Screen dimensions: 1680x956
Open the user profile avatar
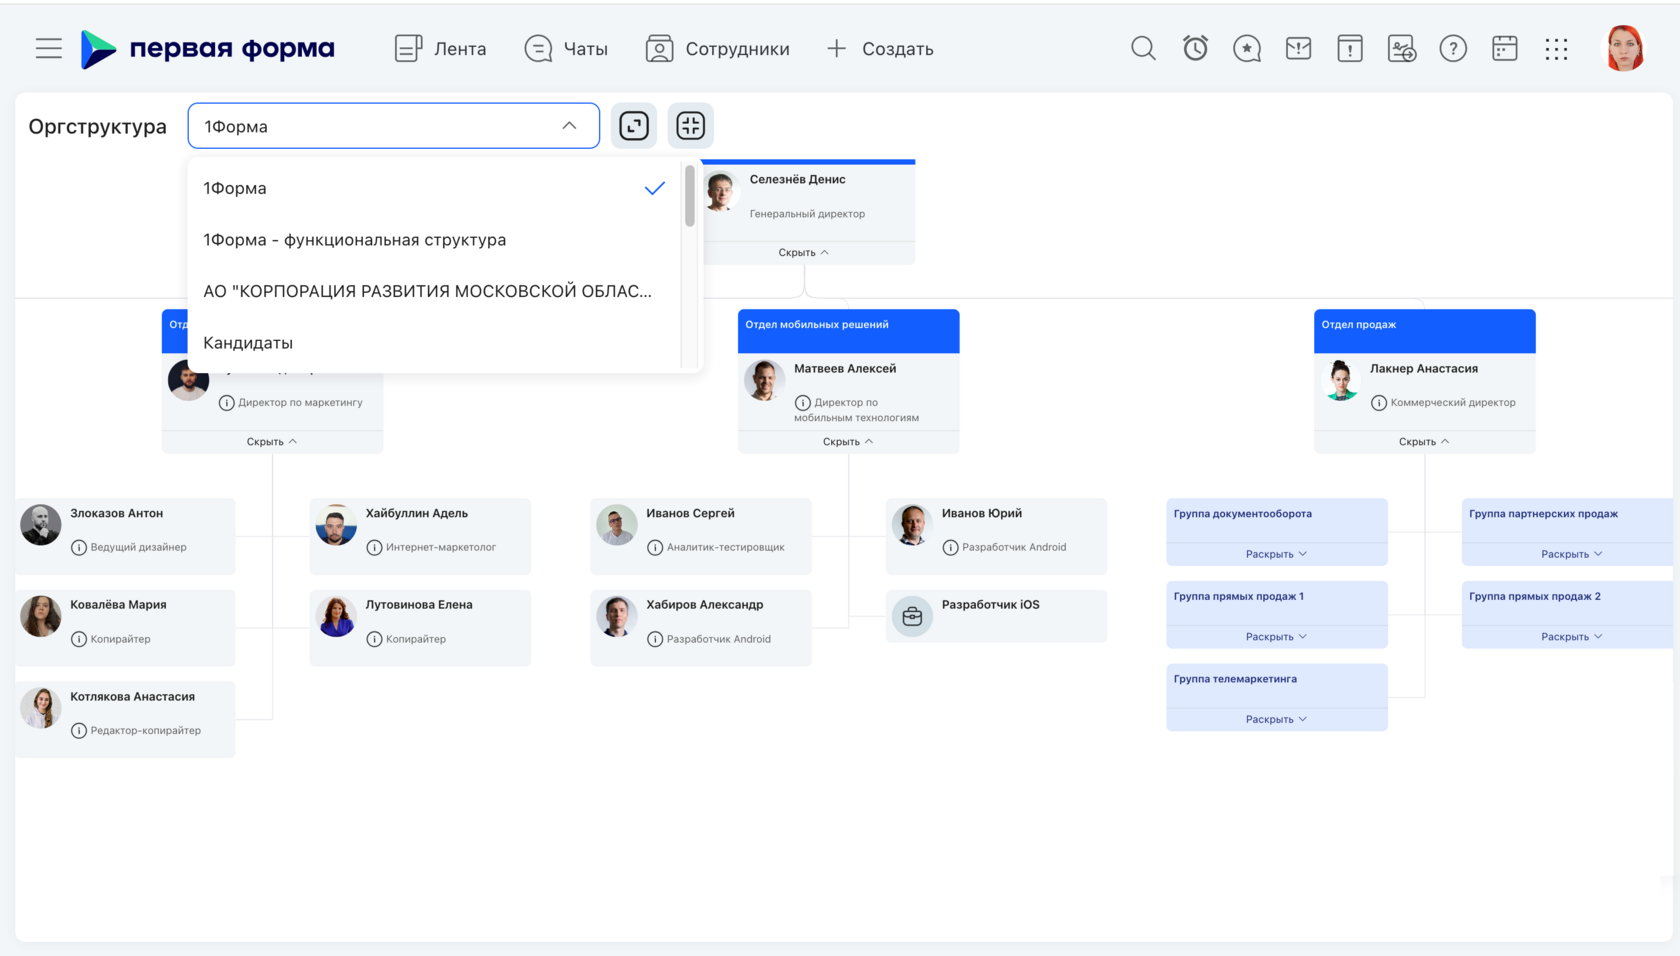pyautogui.click(x=1625, y=48)
